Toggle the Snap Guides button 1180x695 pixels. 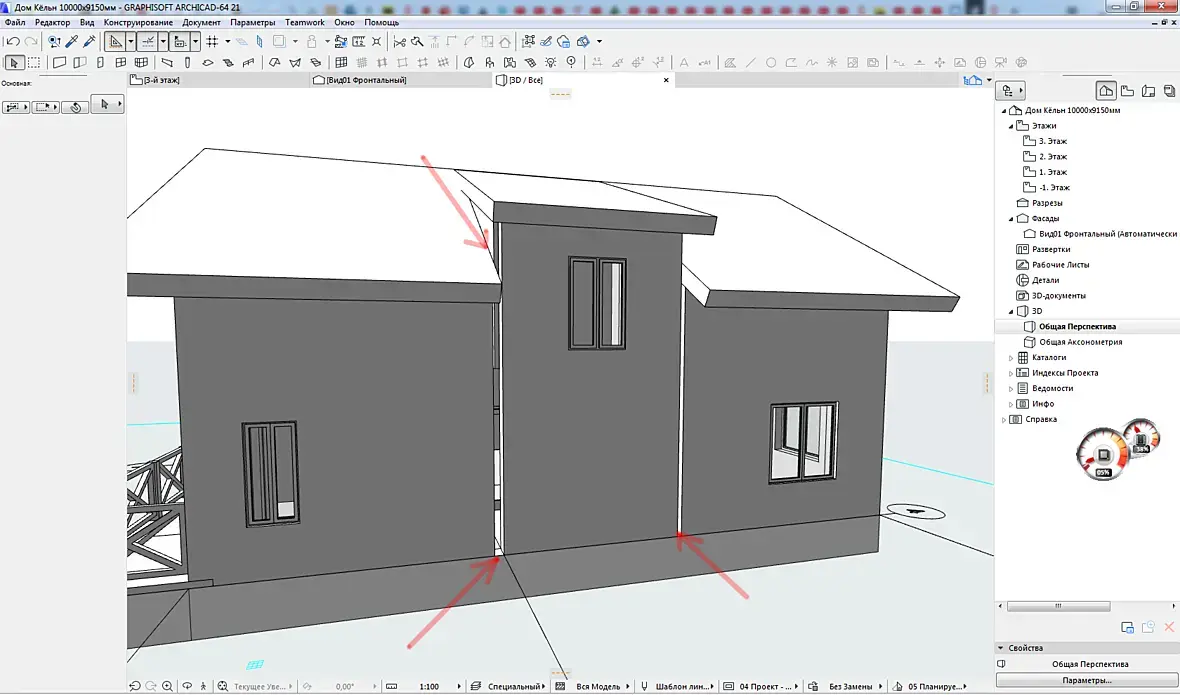pyautogui.click(x=148, y=41)
